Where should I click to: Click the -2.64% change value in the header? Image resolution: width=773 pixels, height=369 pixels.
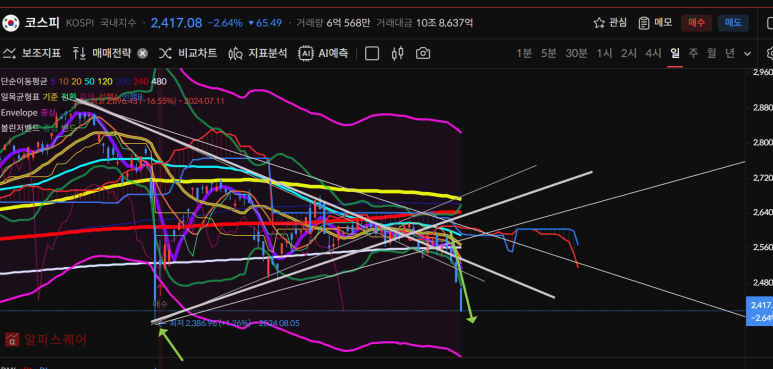coord(225,23)
